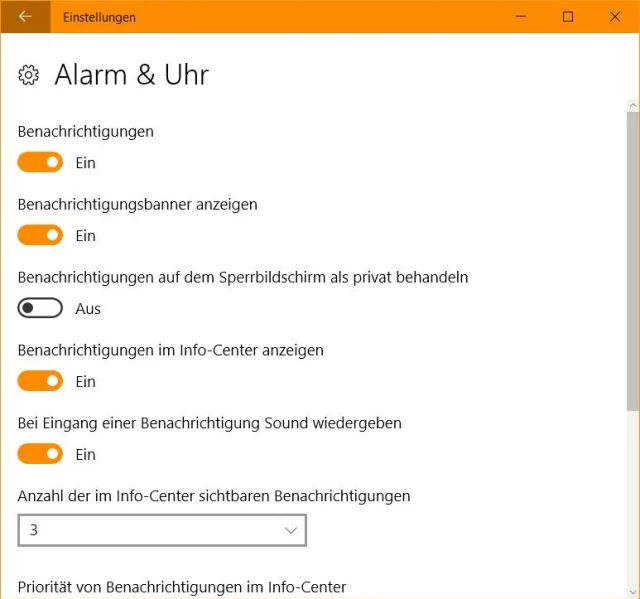Screen dimensions: 640x599
Task: Click the Alarm & Uhr page heading
Action: pos(131,75)
